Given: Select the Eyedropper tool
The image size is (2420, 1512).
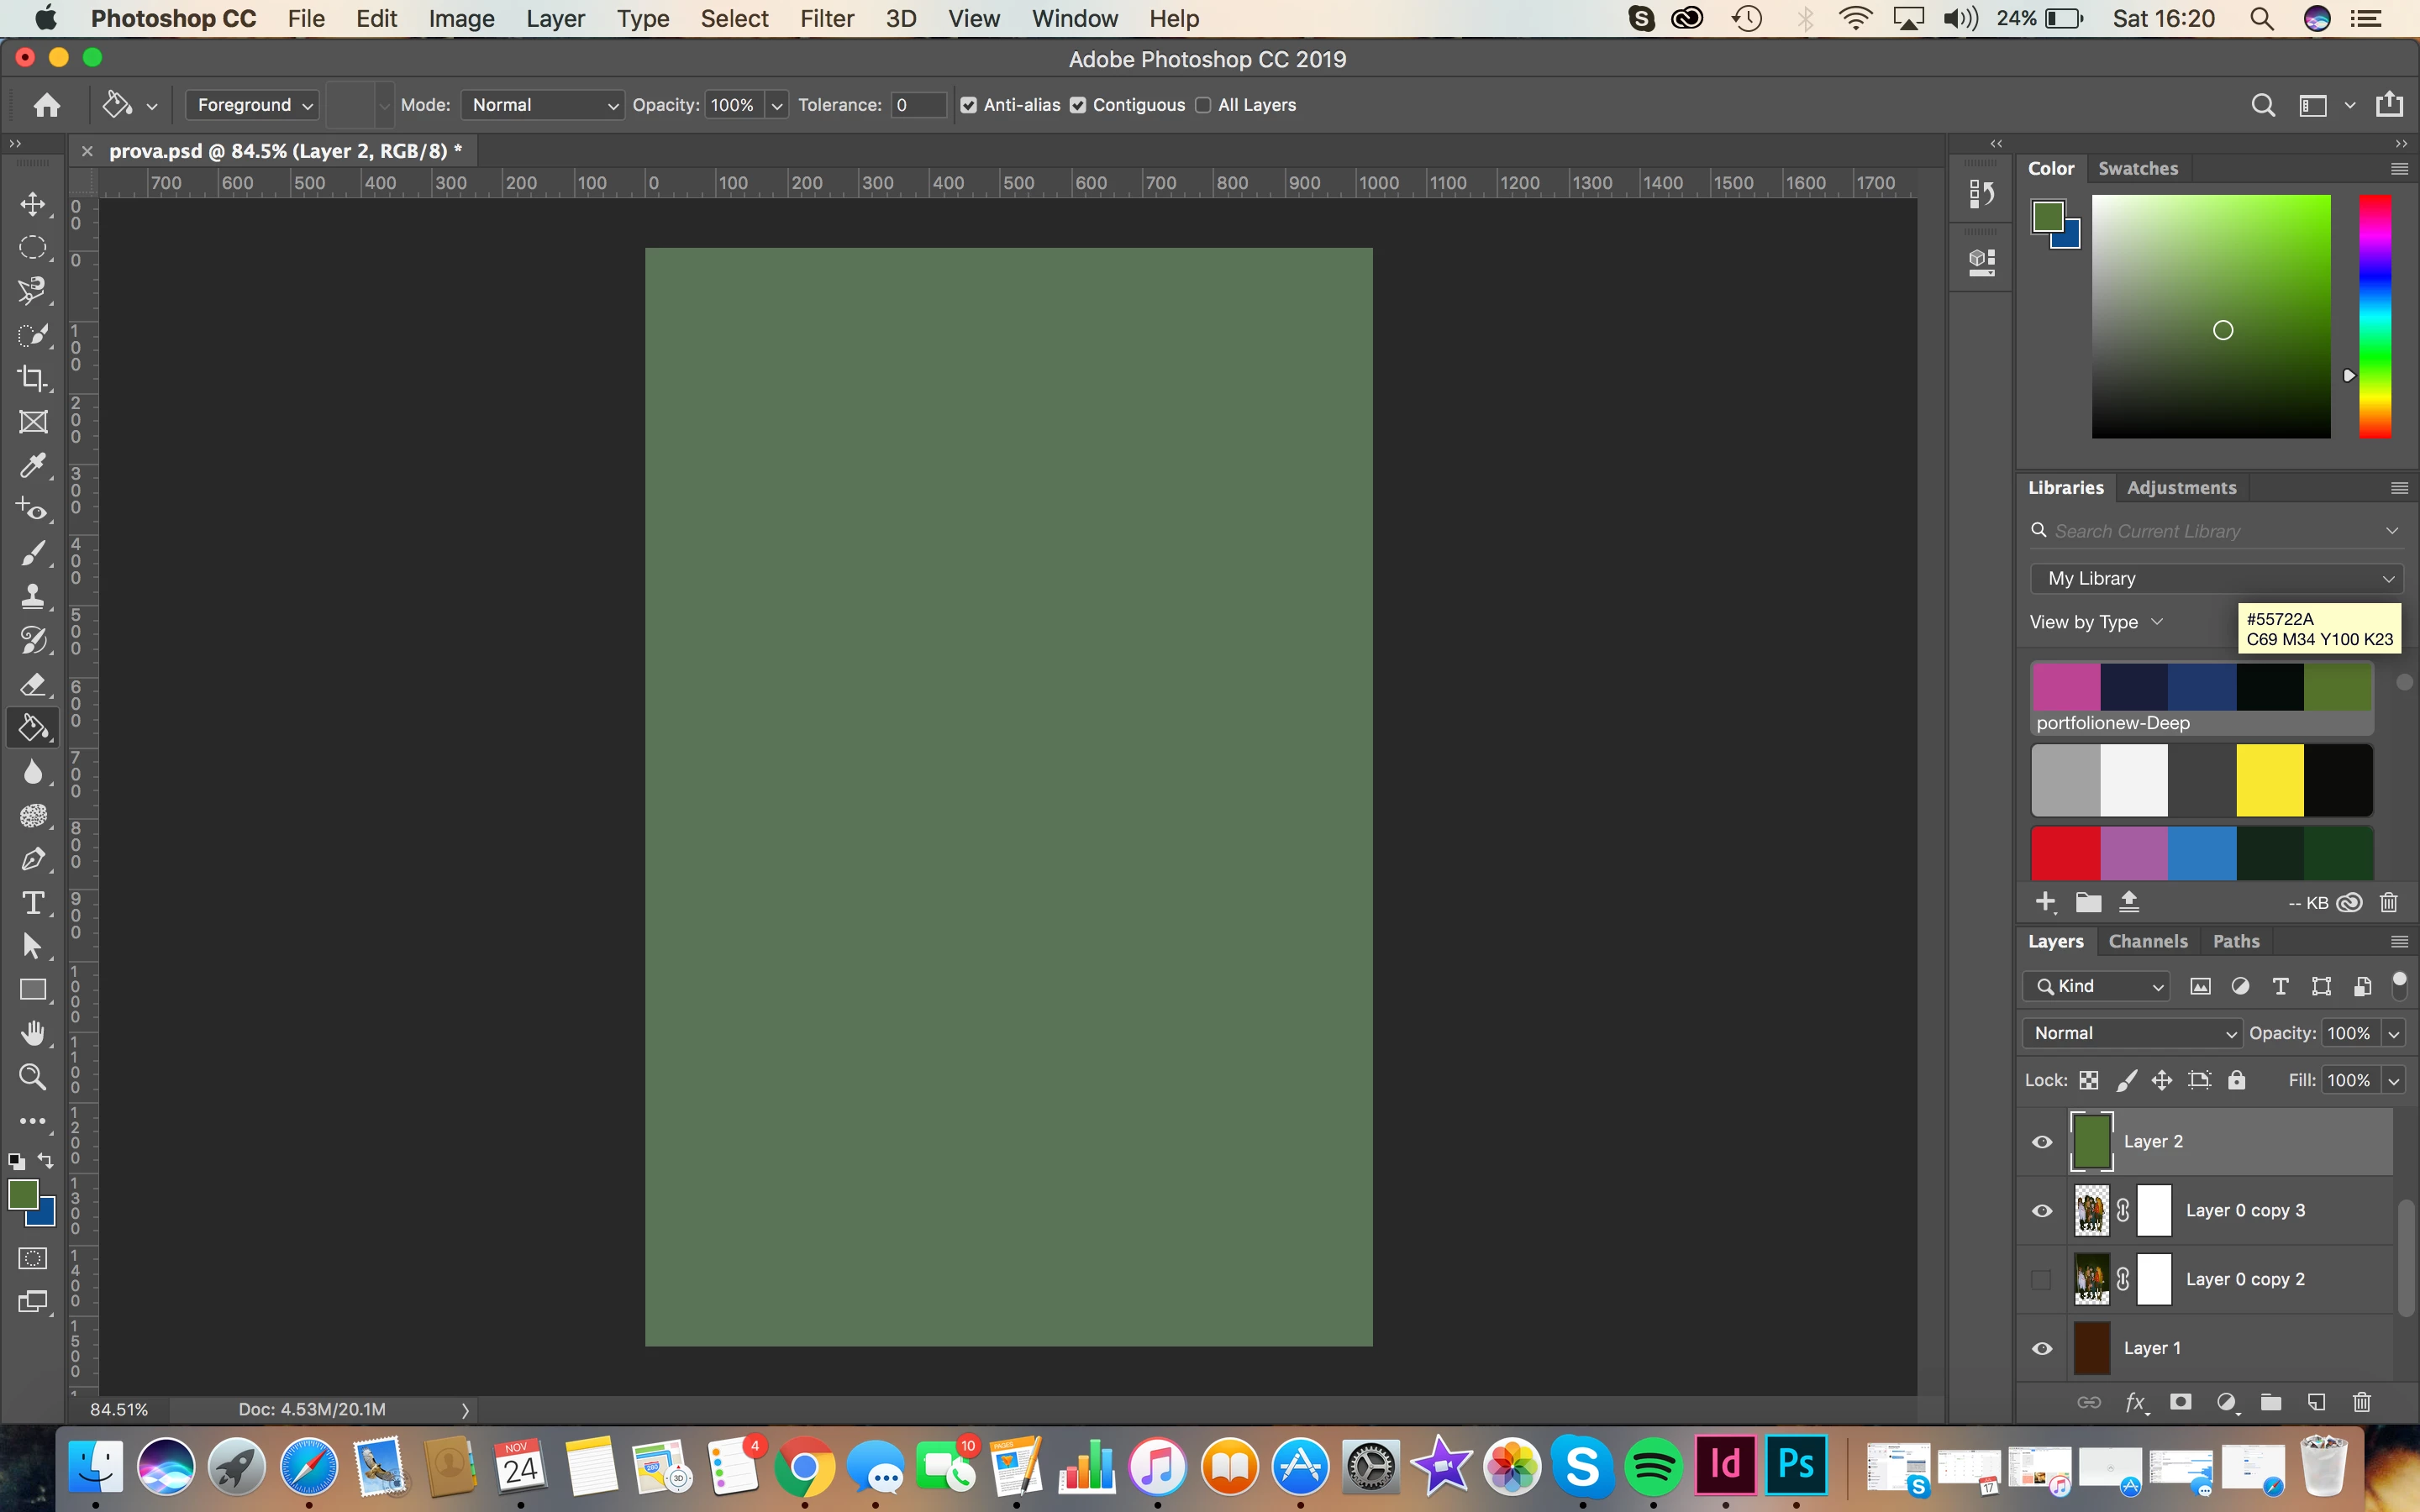Looking at the screenshot, I should (33, 465).
